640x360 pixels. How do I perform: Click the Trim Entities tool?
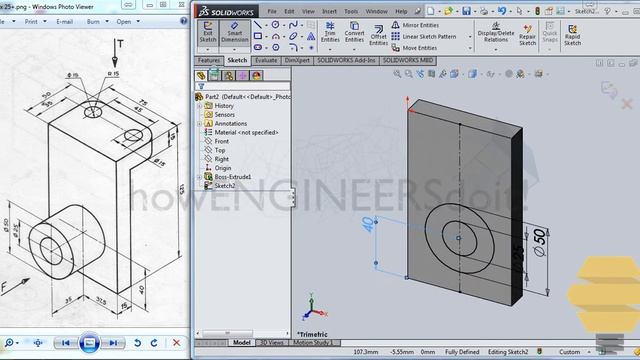(330, 32)
